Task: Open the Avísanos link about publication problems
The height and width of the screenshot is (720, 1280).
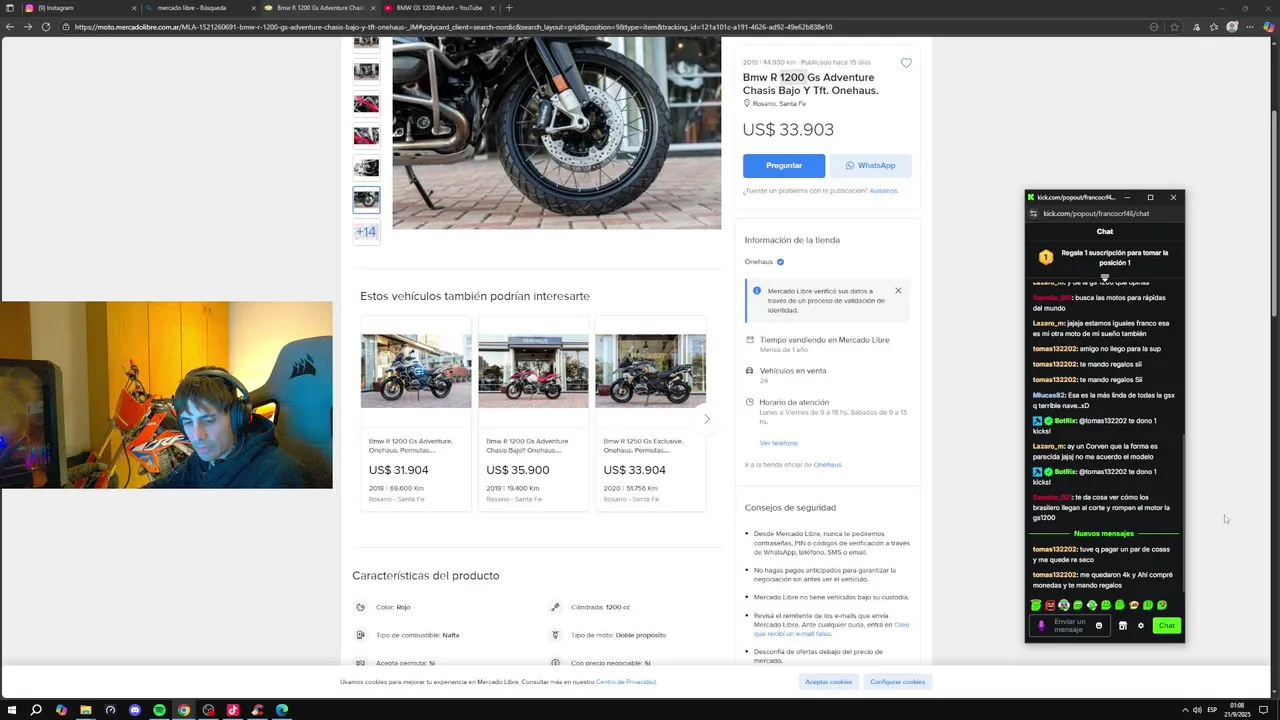Action: pos(883,191)
